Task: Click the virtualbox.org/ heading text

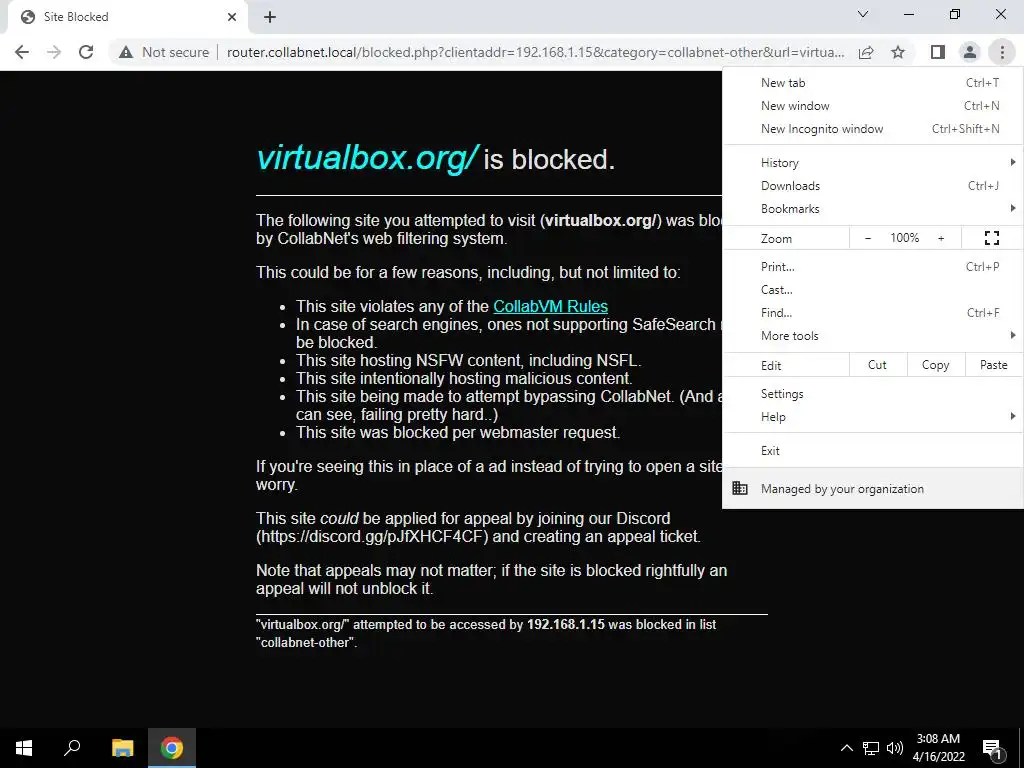Action: point(368,158)
